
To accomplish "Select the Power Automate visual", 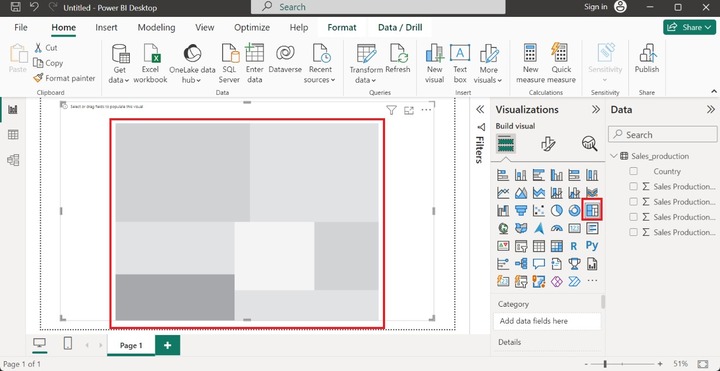I will click(574, 281).
